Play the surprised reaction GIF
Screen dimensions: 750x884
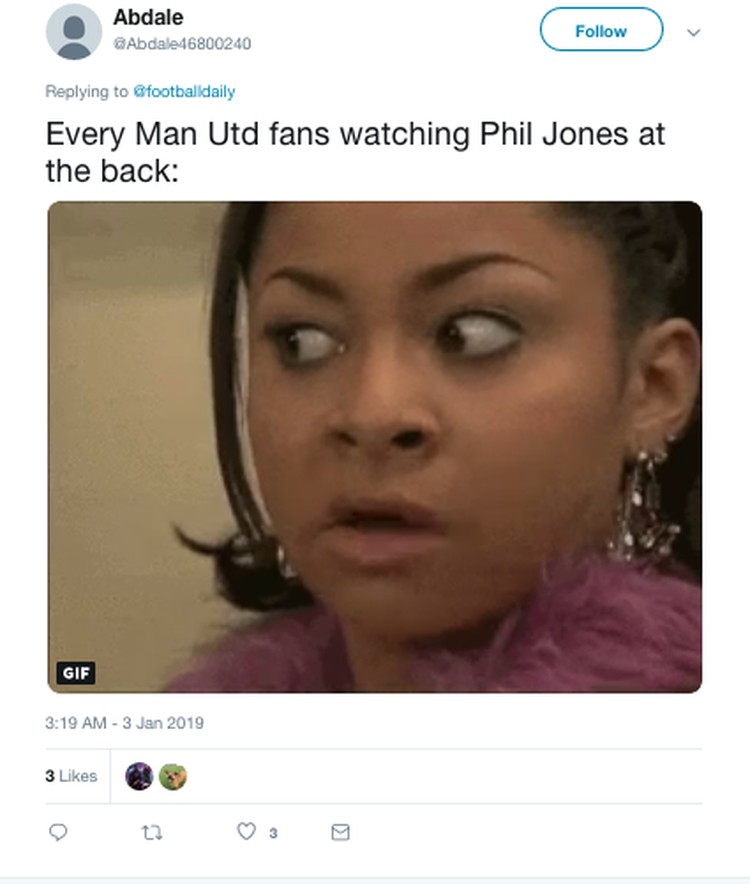pyautogui.click(x=375, y=447)
